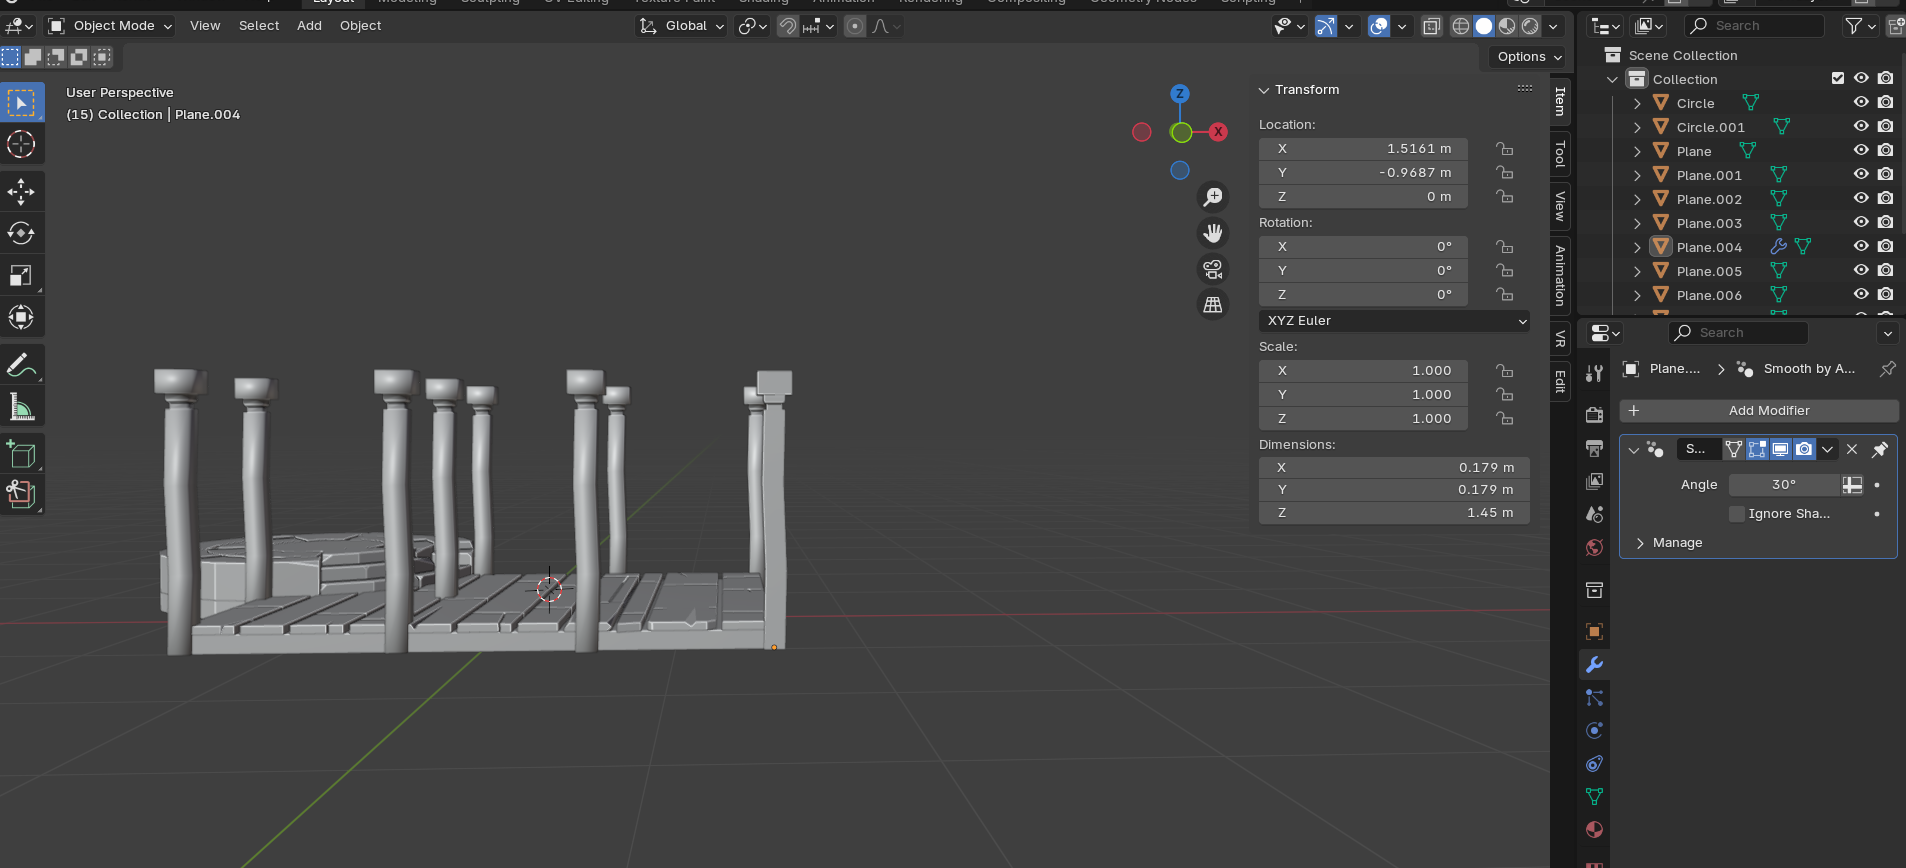Open the Object Data green triangle tab
1906x868 pixels.
click(x=1594, y=796)
